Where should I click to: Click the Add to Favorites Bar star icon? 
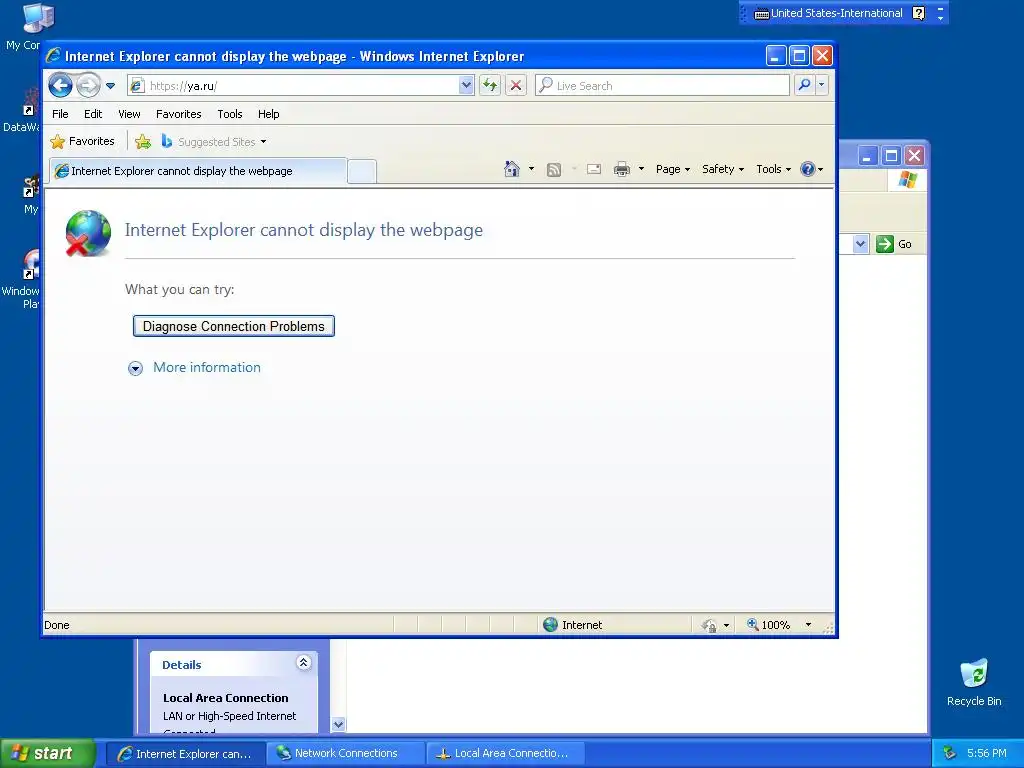[143, 142]
